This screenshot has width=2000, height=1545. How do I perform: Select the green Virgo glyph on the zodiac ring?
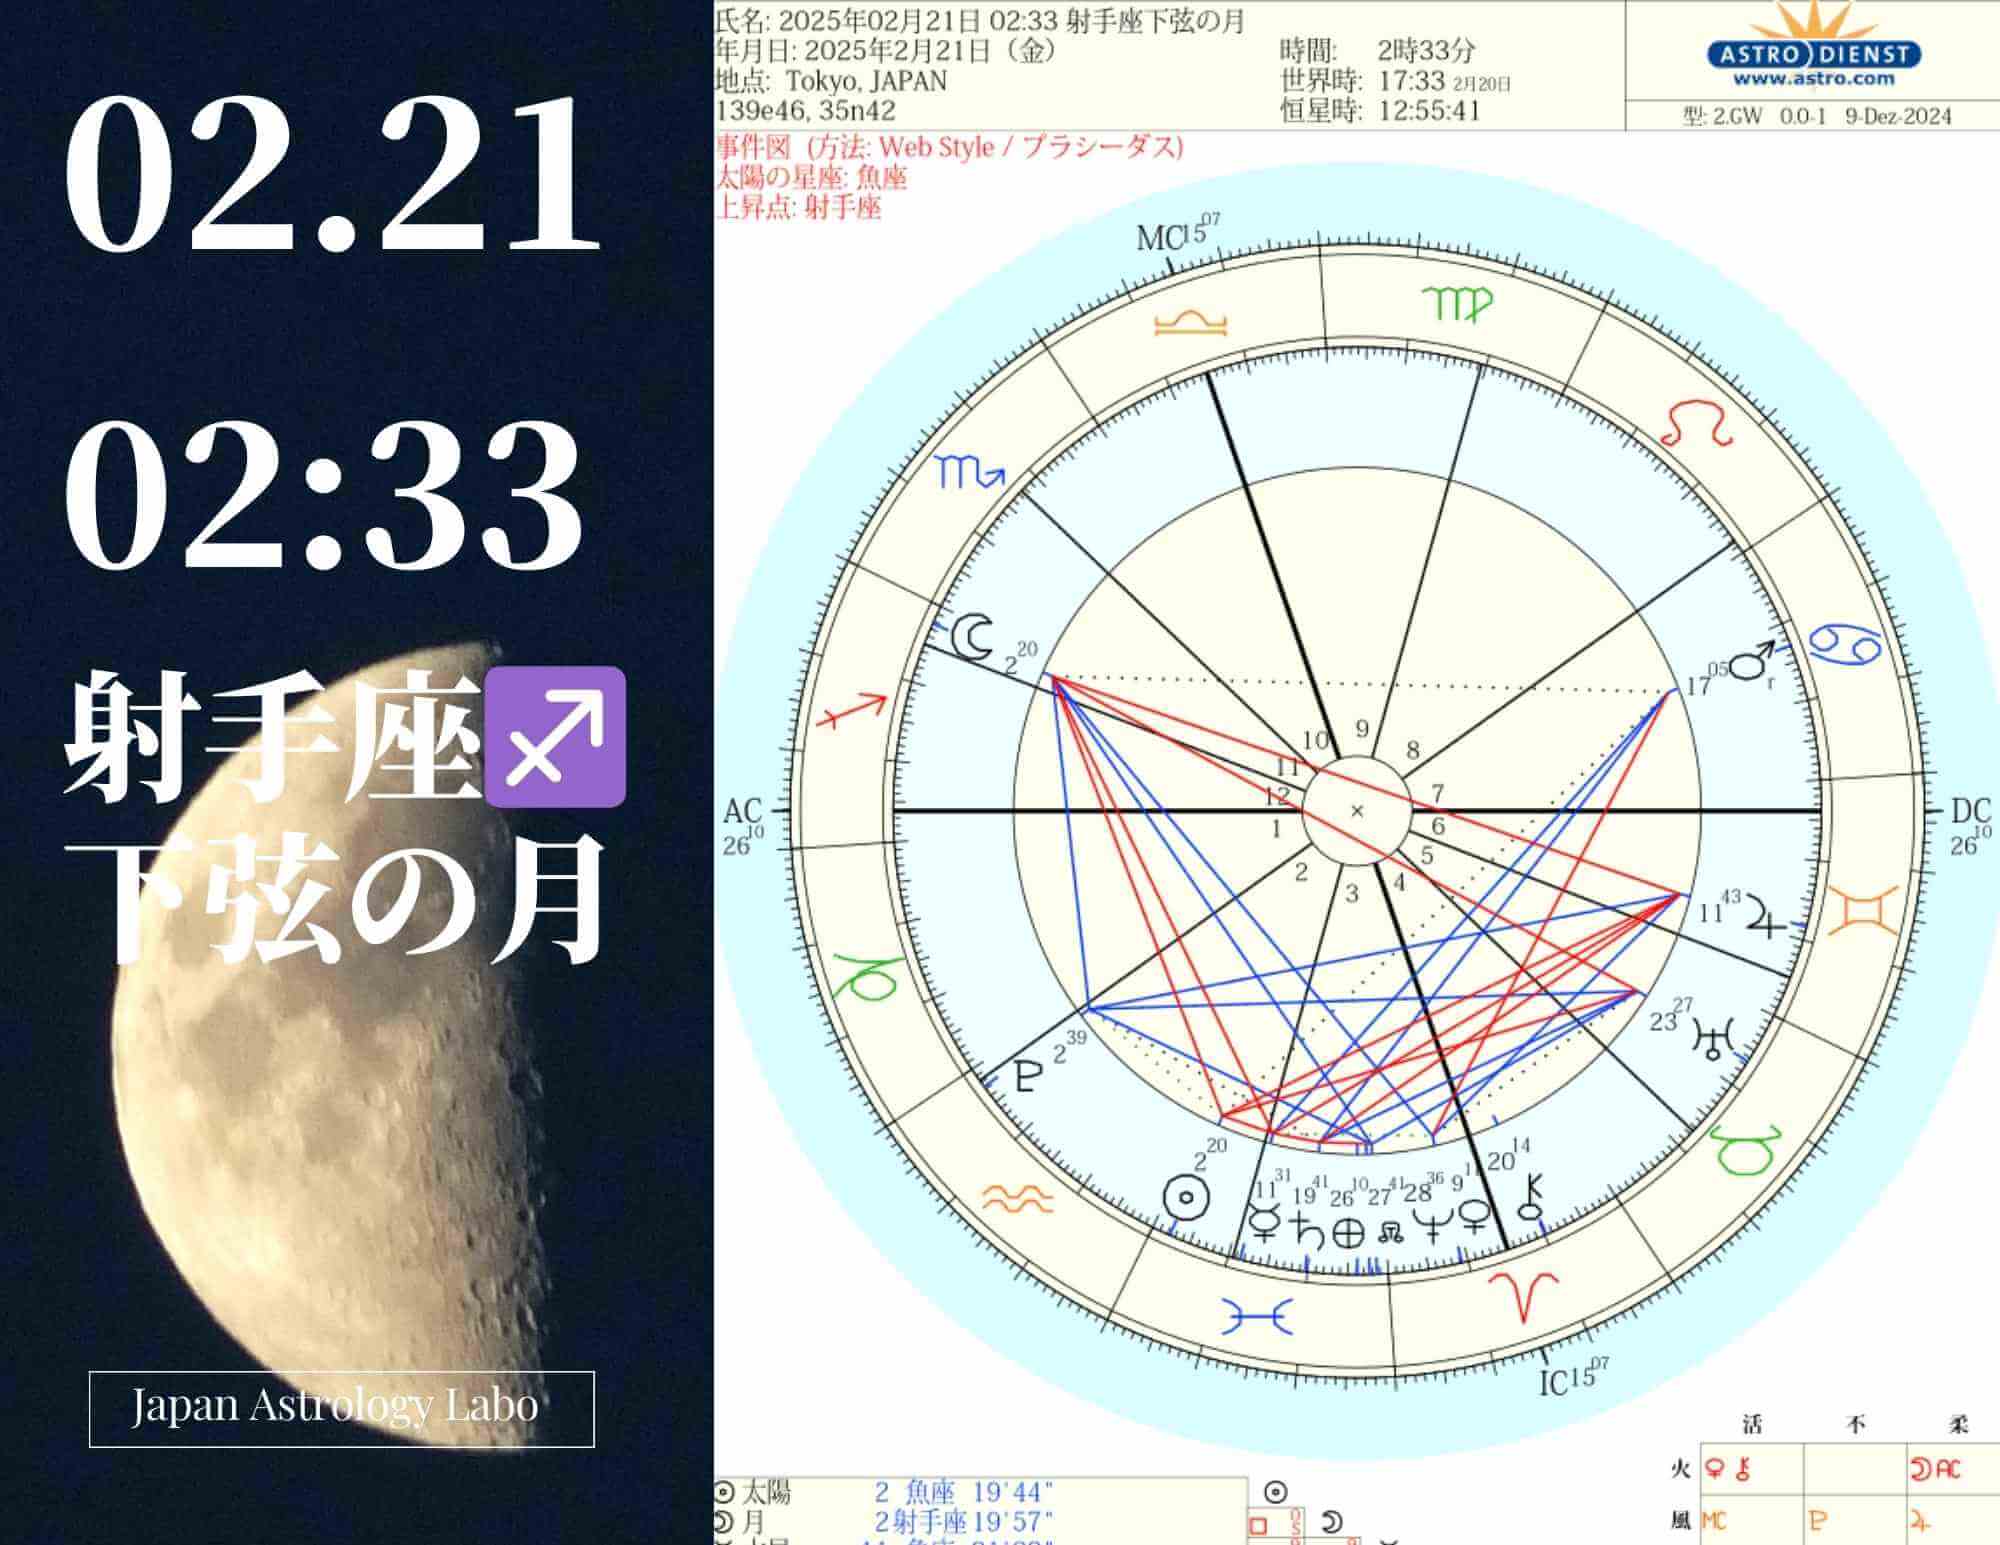[1458, 304]
